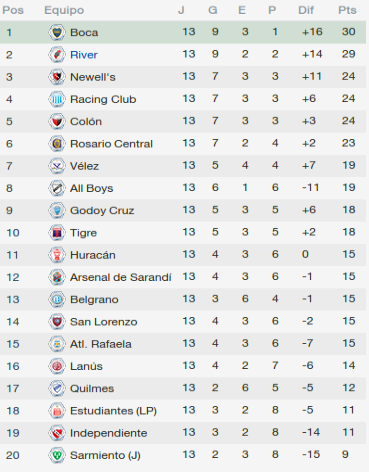This screenshot has width=369, height=472.
Task: Select the Colón team crest
Action: coord(57,121)
